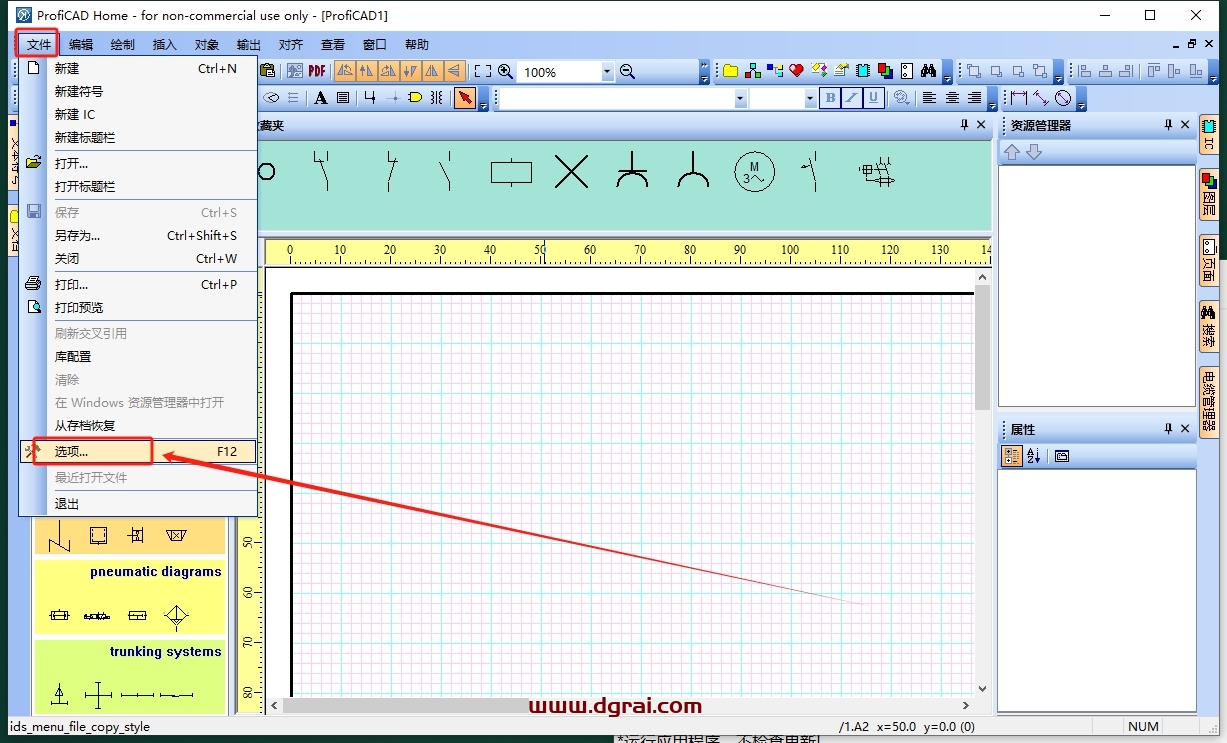Expand the alignment toolbar overflow chevron
This screenshot has width=1227, height=743.
click(991, 106)
